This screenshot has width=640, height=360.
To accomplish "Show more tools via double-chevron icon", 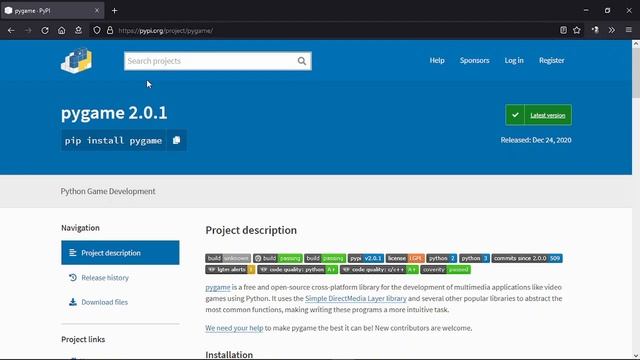I will pos(611,30).
